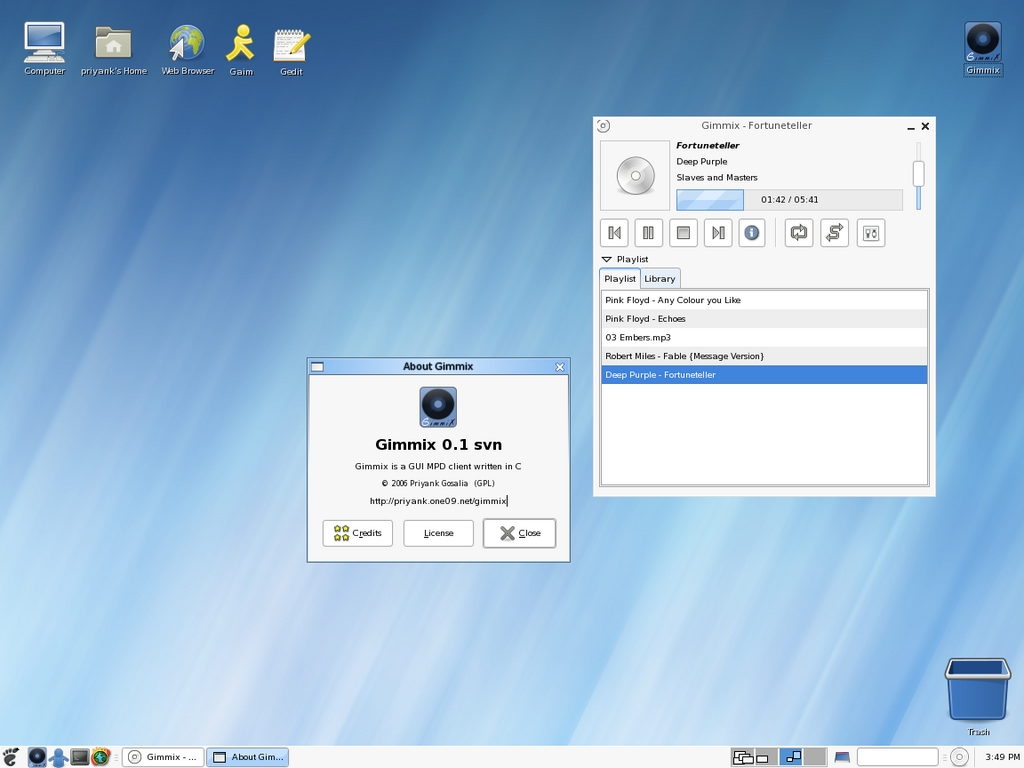
Task: Open About Gimmix window menu icon
Action: click(317, 367)
